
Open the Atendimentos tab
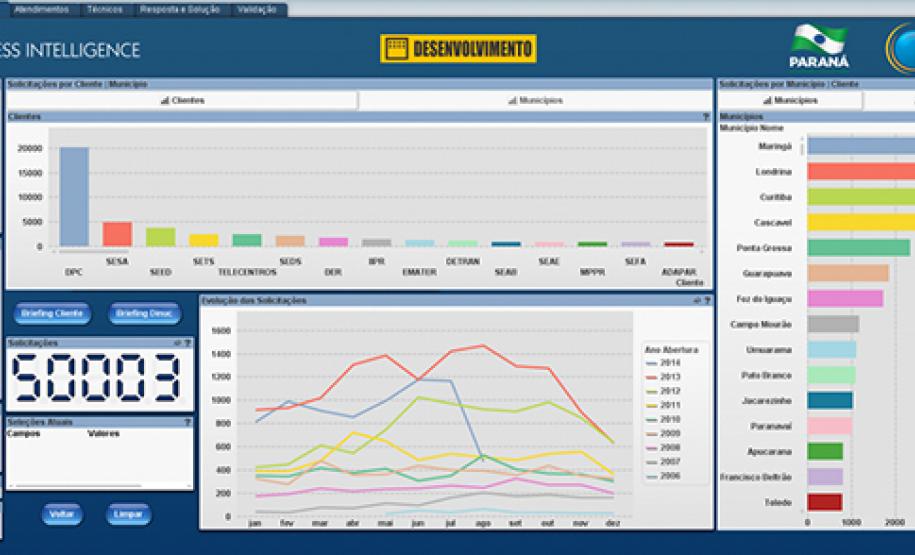tap(41, 9)
